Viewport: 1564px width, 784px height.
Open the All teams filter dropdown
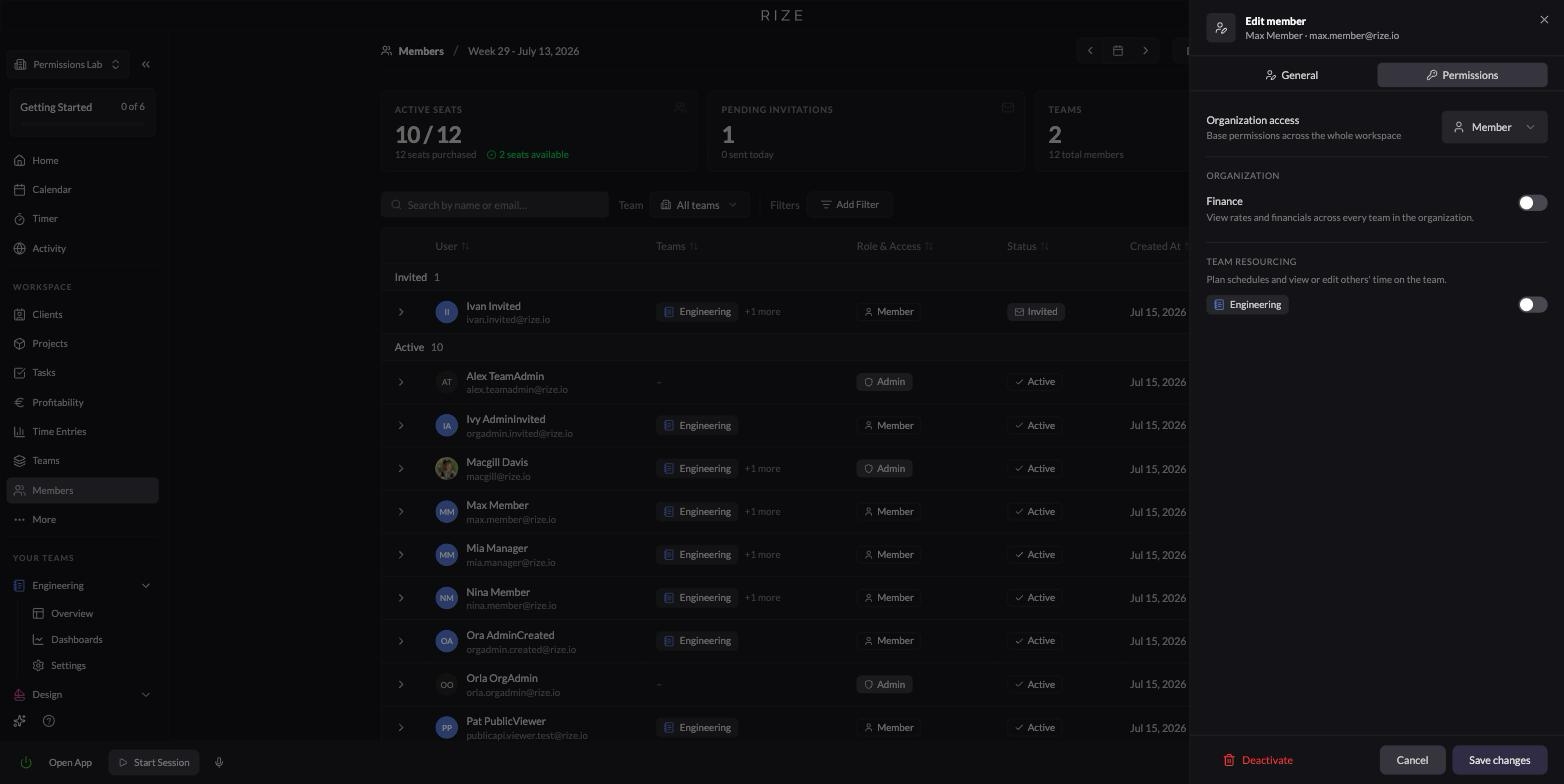(699, 205)
